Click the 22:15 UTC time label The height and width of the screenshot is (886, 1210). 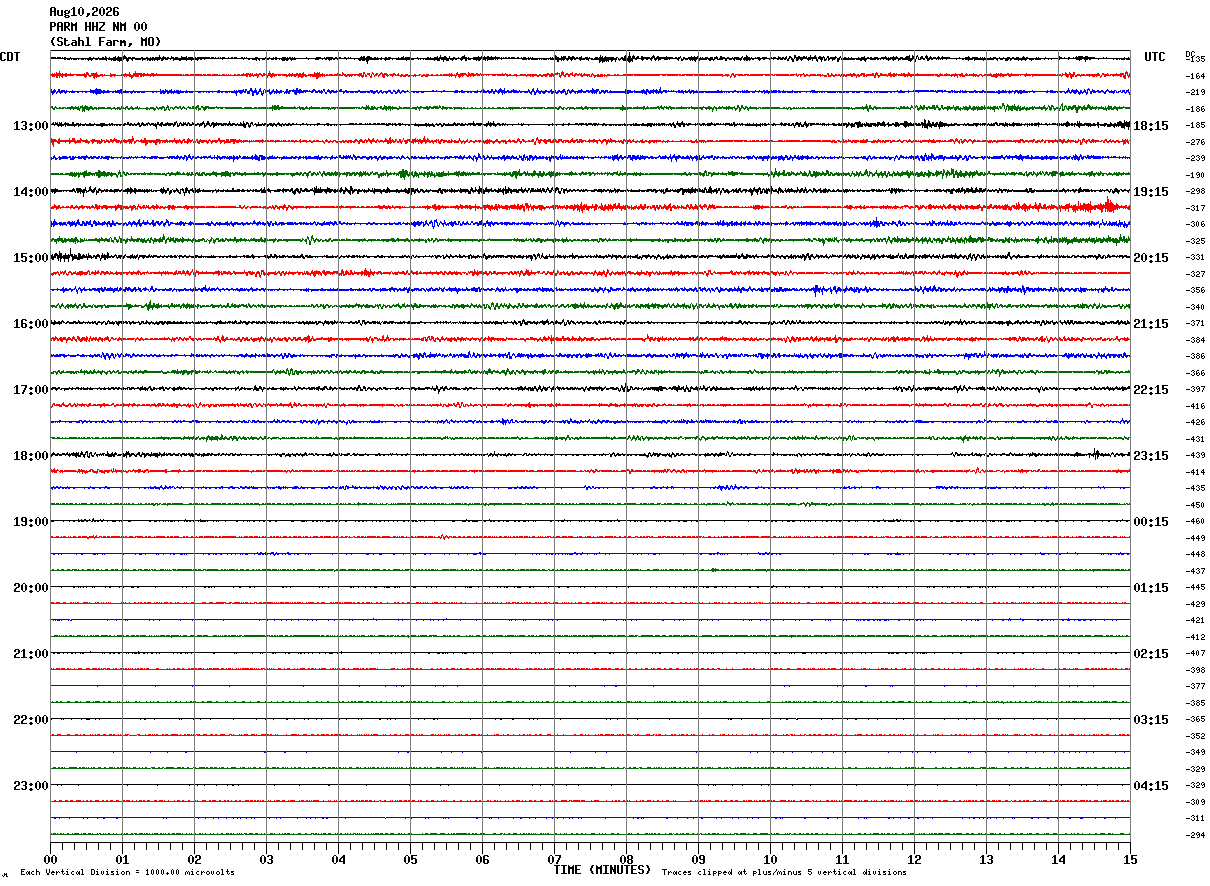click(x=1151, y=390)
